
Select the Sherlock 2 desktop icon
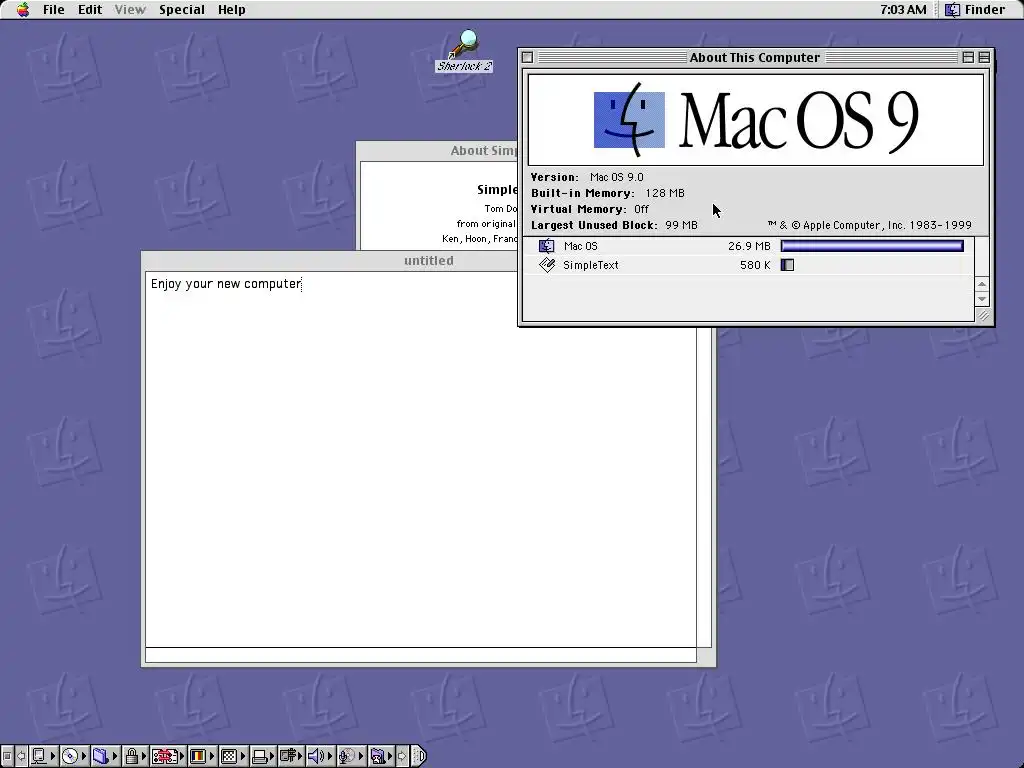coord(464,51)
